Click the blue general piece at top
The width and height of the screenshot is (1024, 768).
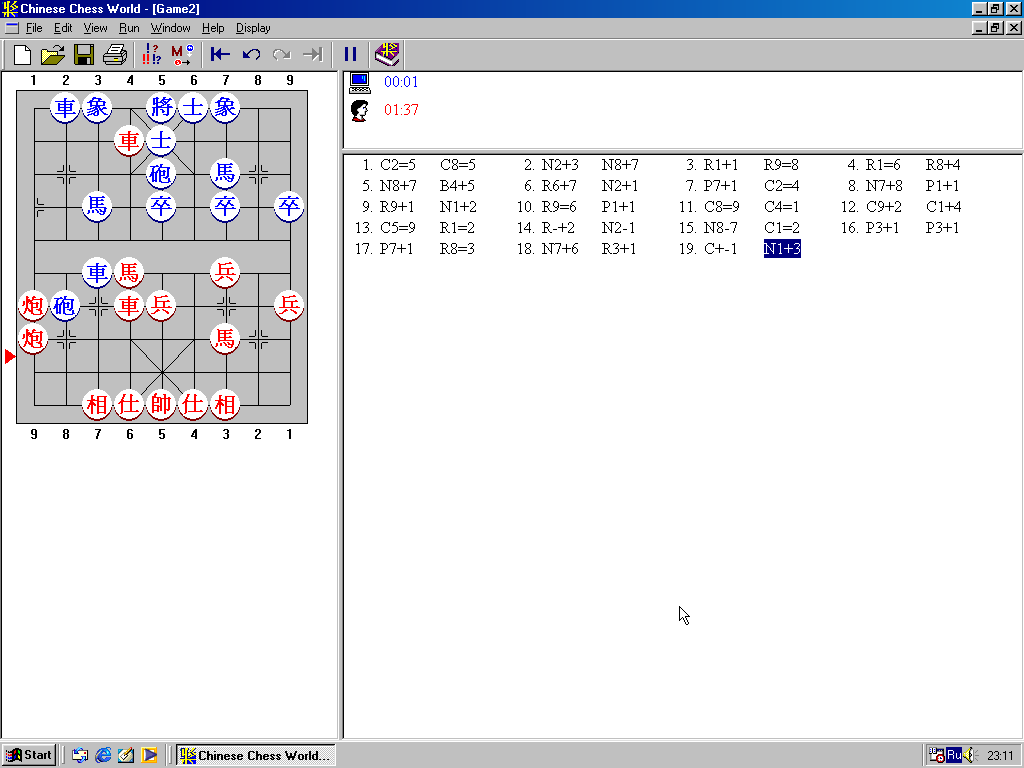161,107
